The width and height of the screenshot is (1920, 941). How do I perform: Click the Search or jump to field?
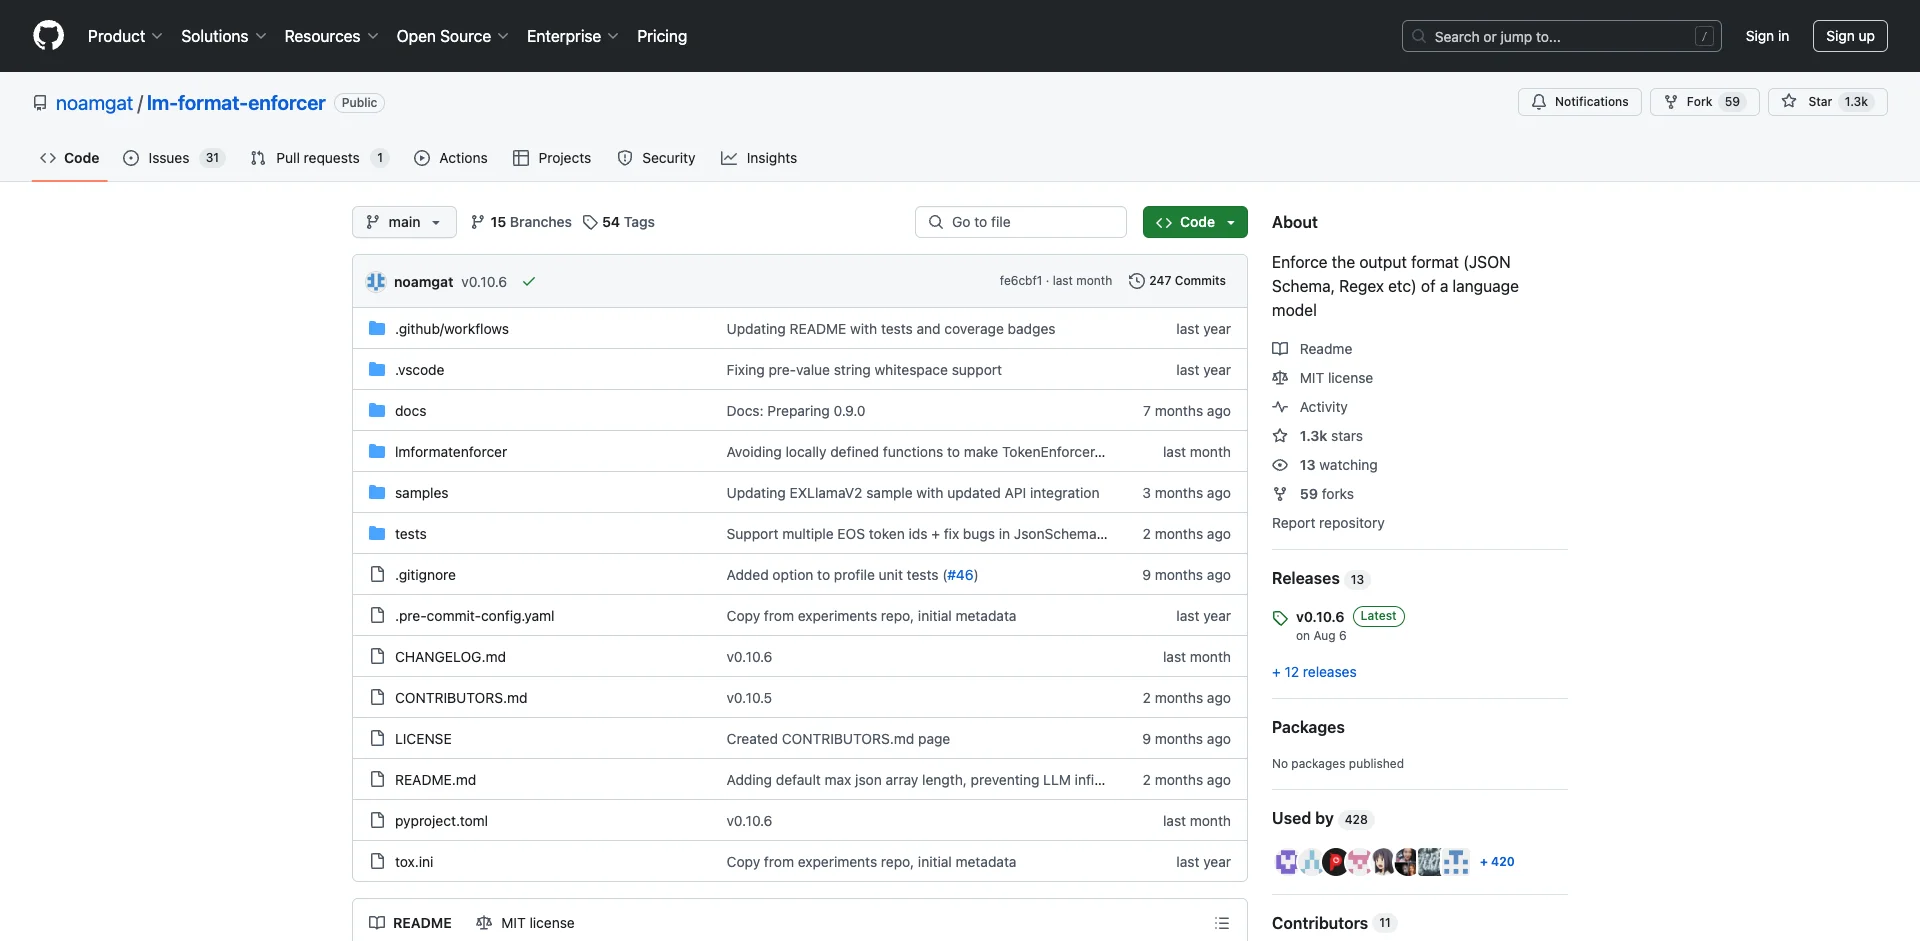1562,36
